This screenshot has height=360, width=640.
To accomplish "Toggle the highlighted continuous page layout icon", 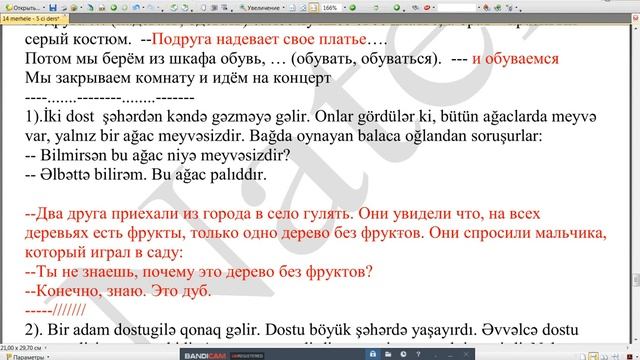I will point(593,356).
